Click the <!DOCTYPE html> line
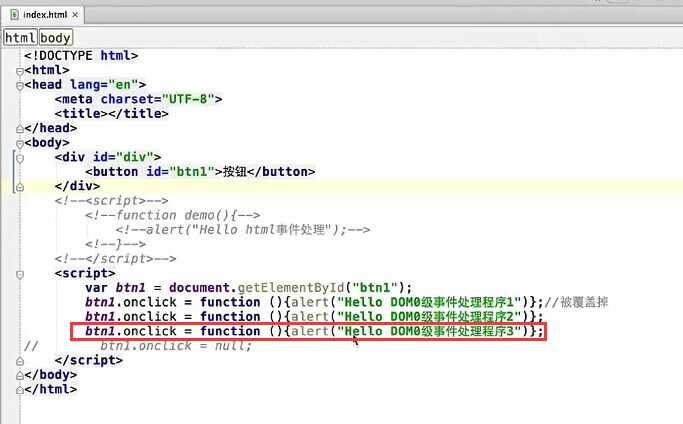The height and width of the screenshot is (424, 683). 81,56
